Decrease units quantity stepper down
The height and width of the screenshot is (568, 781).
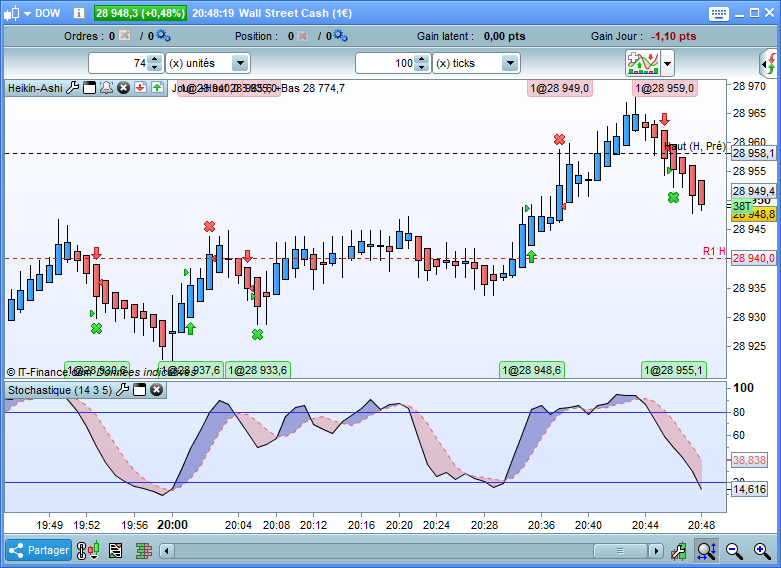(155, 68)
